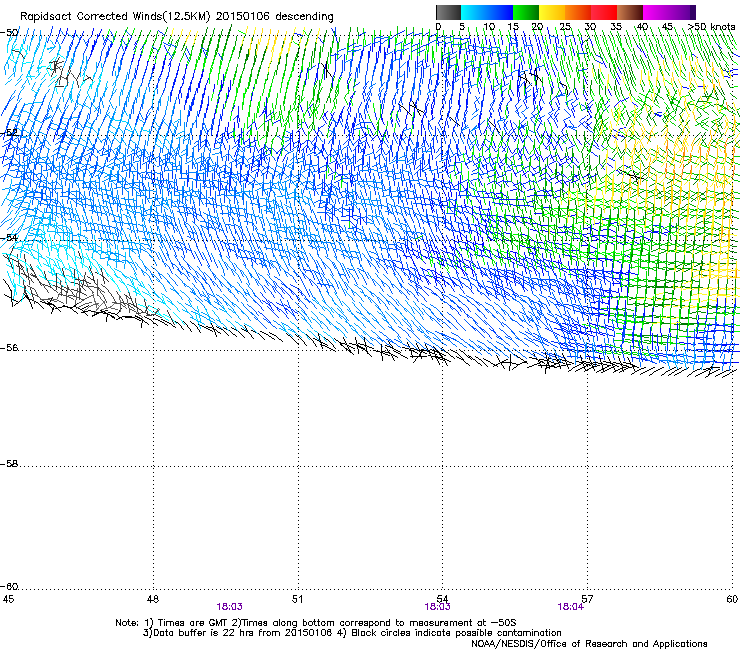This screenshot has height=650, width=740.
Task: Click the brown 35-40 knots legend swatch
Action: coord(630,12)
